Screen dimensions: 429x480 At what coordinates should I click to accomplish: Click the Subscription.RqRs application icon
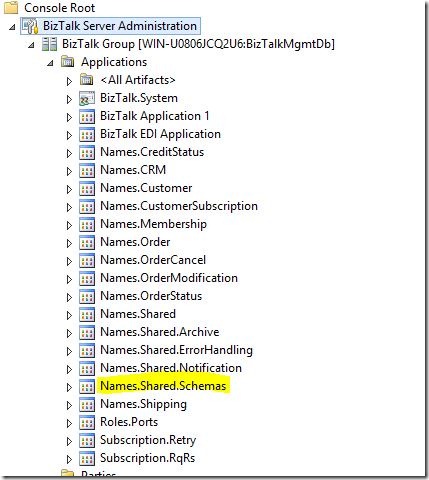point(87,459)
